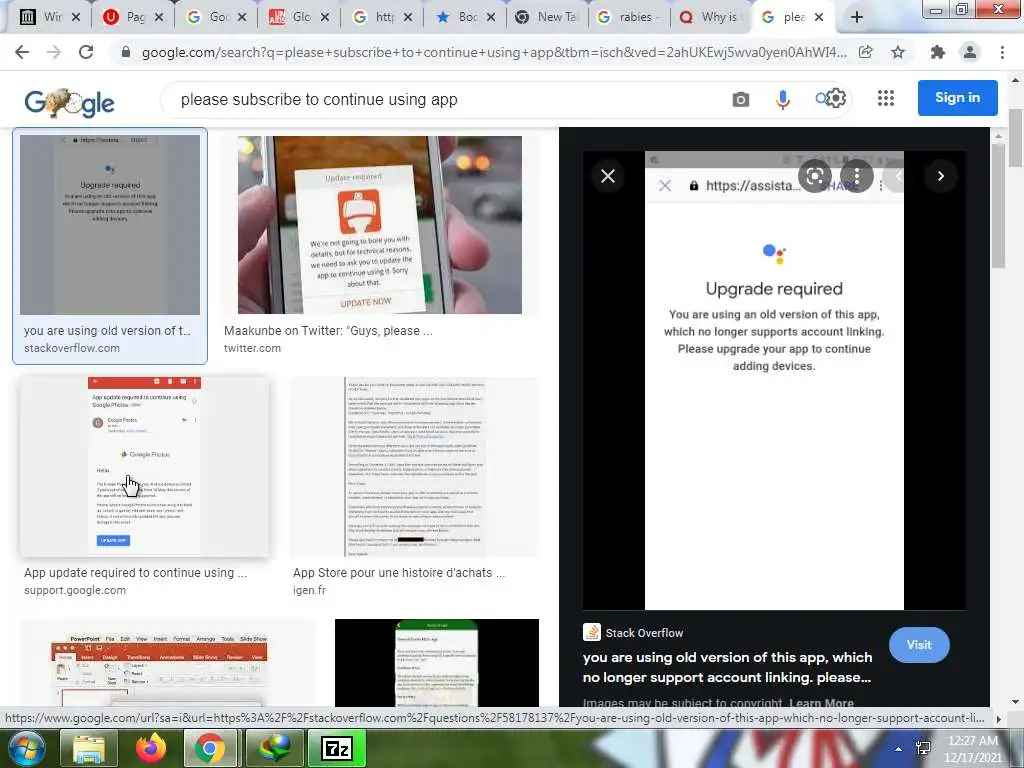Viewport: 1024px width, 768px height.
Task: Open preview image more options menu
Action: [856, 176]
